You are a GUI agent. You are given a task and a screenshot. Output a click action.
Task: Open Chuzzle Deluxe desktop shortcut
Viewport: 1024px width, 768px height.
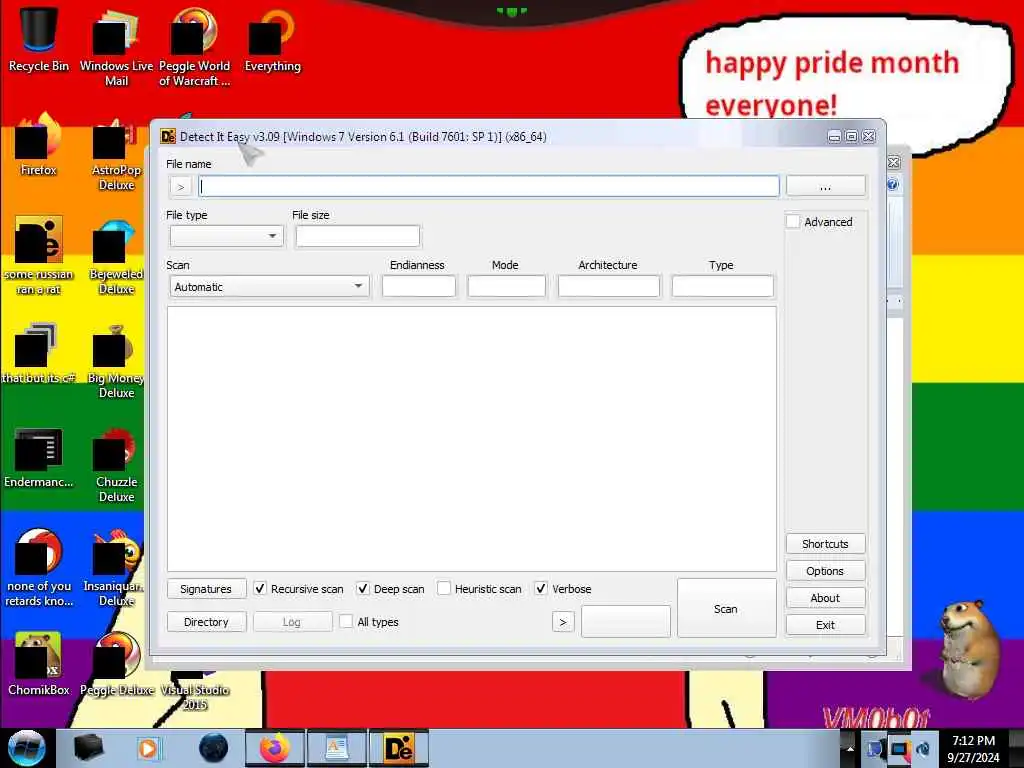point(116,465)
